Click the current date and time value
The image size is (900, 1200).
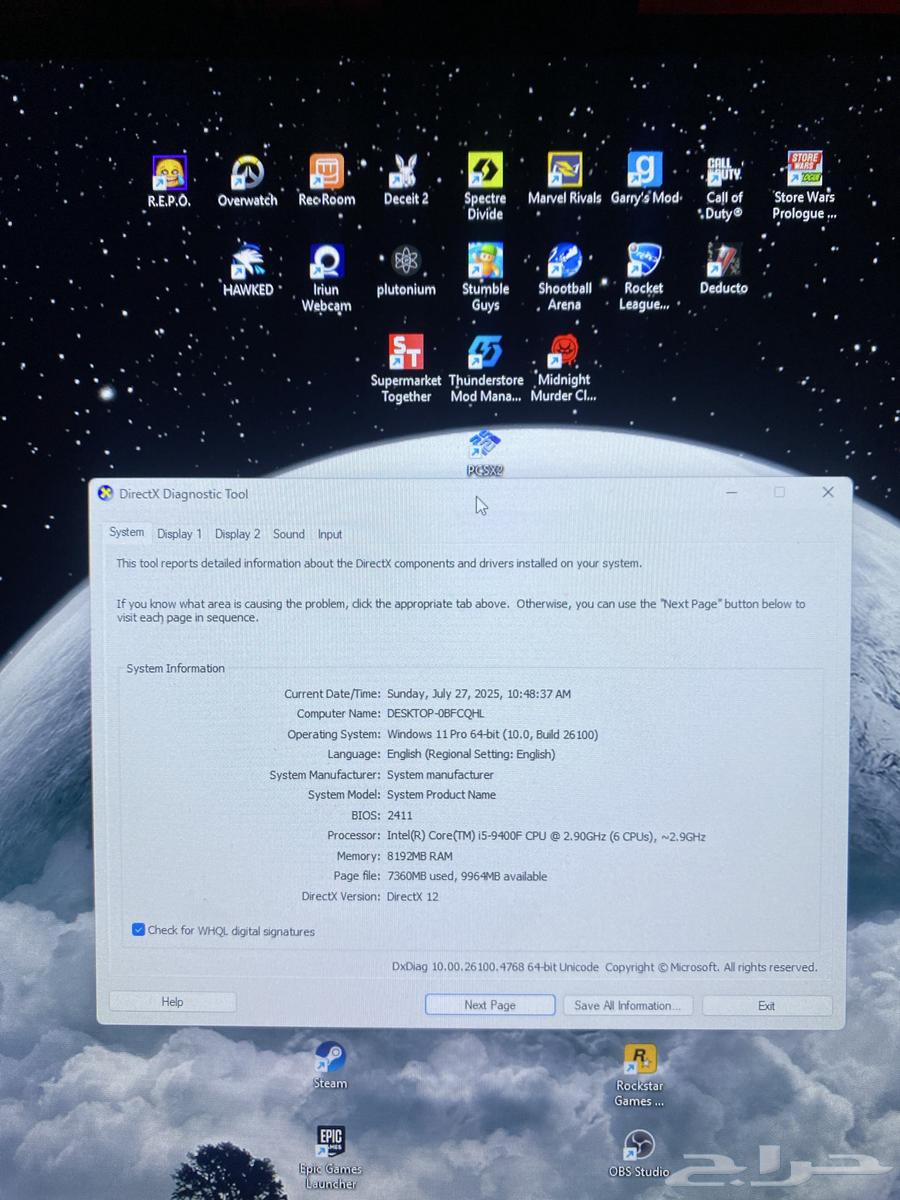click(x=479, y=693)
